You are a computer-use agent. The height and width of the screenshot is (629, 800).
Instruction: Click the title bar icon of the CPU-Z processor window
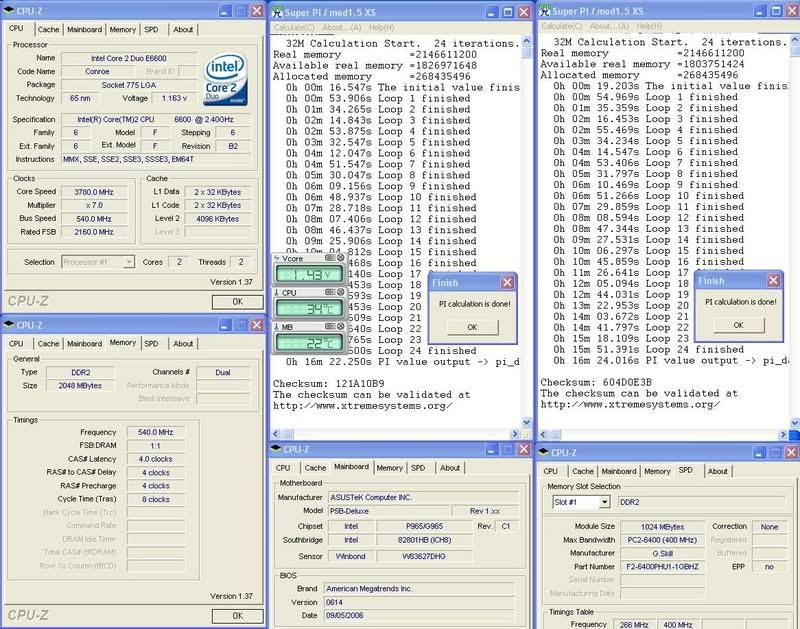tap(9, 11)
